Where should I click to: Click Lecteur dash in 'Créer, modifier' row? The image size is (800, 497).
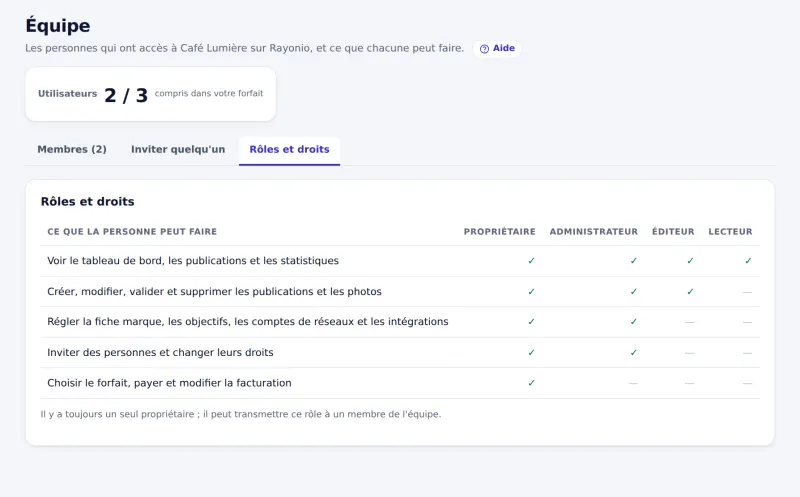(x=747, y=292)
